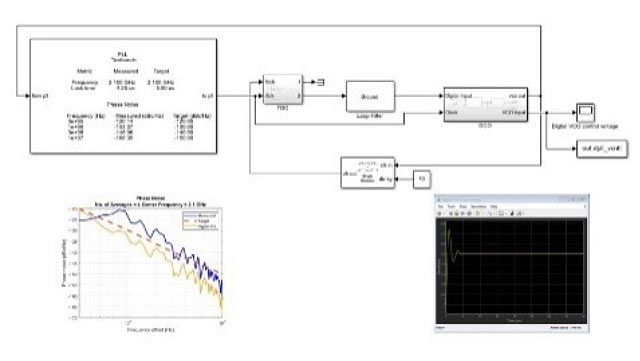Viewport: 640px width, 361px height.
Task: Select the Loop Filter block
Action: [x=370, y=96]
